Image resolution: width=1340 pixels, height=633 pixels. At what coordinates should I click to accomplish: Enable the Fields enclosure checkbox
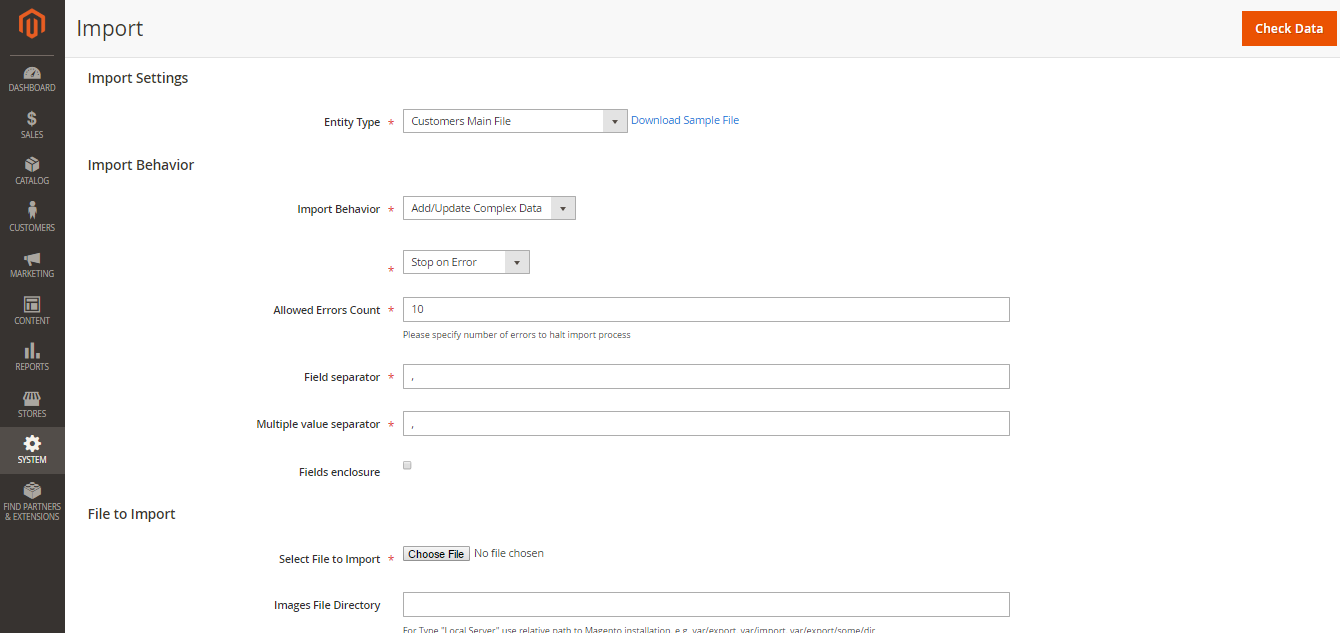click(x=407, y=465)
